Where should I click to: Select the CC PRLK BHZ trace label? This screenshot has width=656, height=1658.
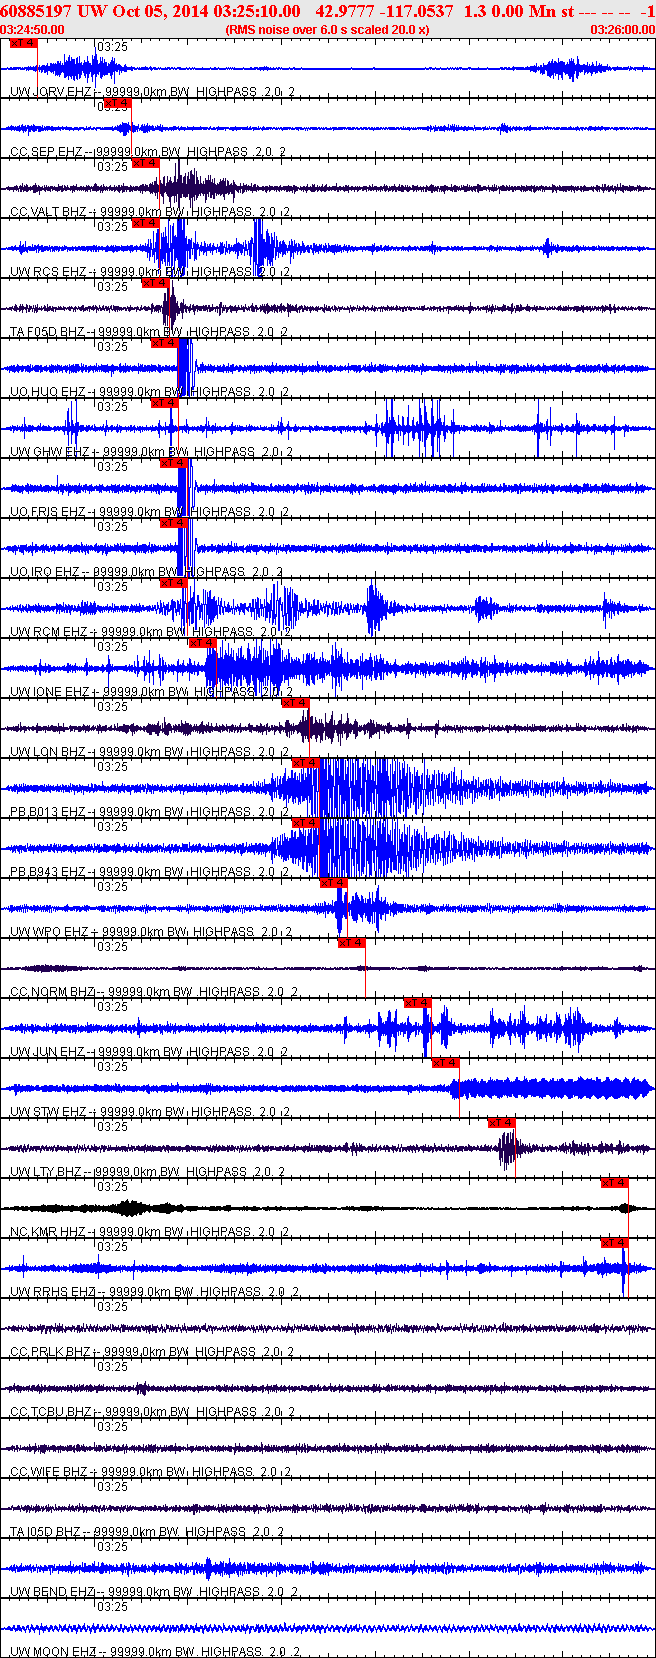[151, 1352]
